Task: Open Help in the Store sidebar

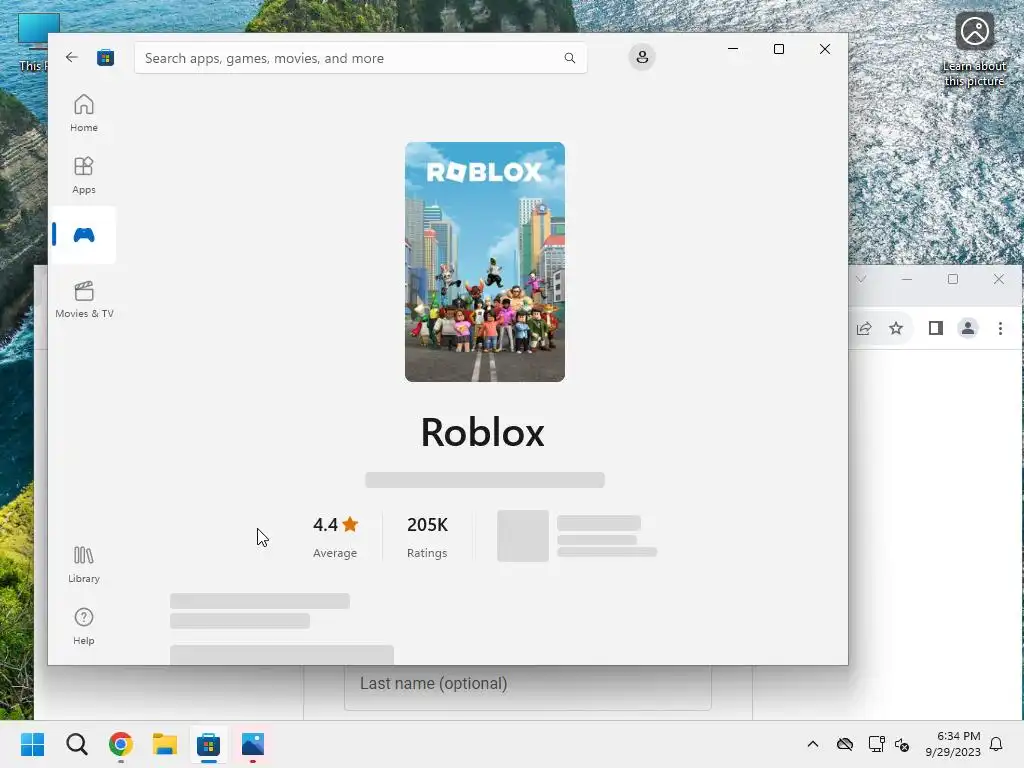Action: (x=84, y=626)
